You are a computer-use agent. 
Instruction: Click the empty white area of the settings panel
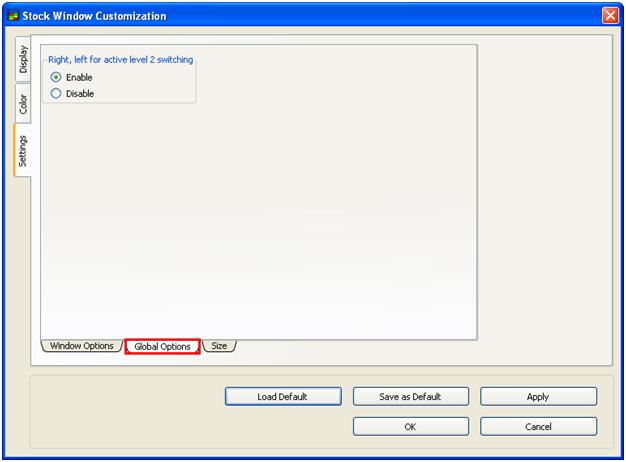point(260,220)
